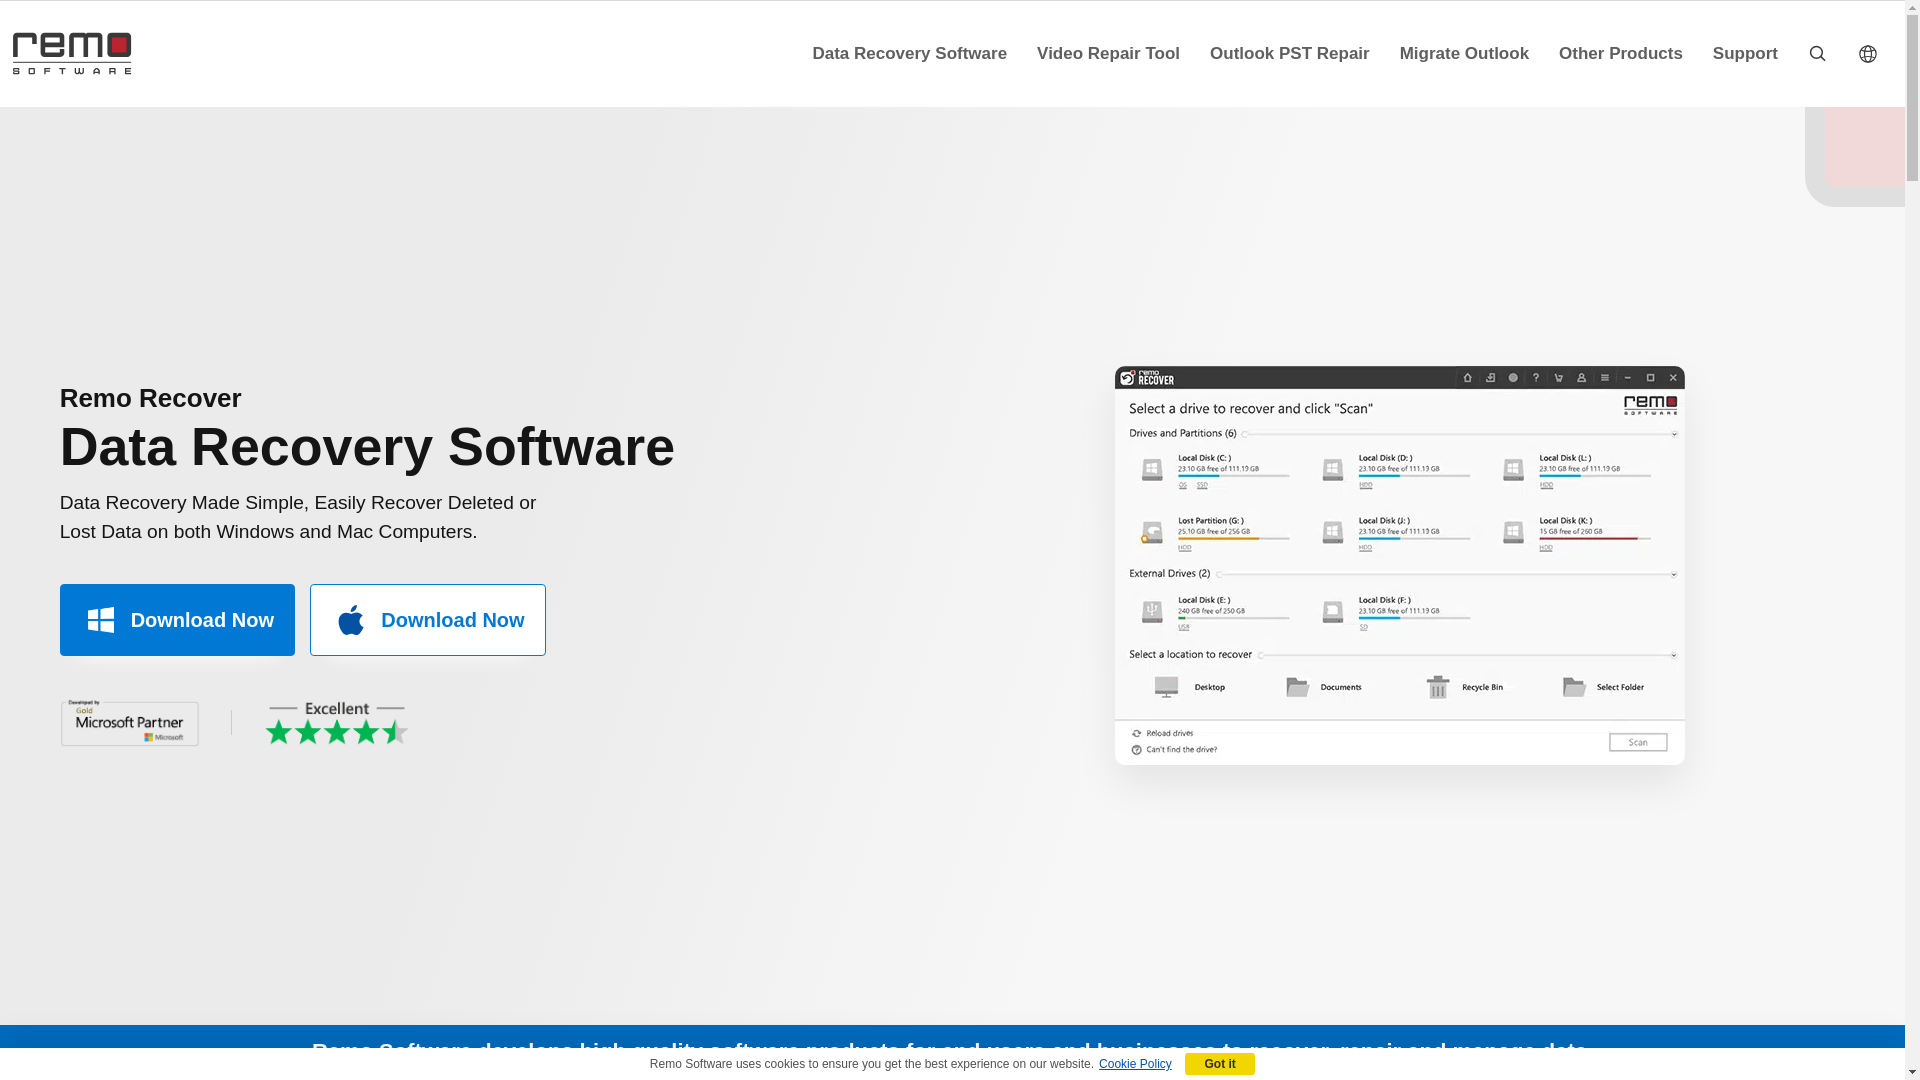Download Remo Recover for Windows
The height and width of the screenshot is (1080, 1920).
(177, 620)
